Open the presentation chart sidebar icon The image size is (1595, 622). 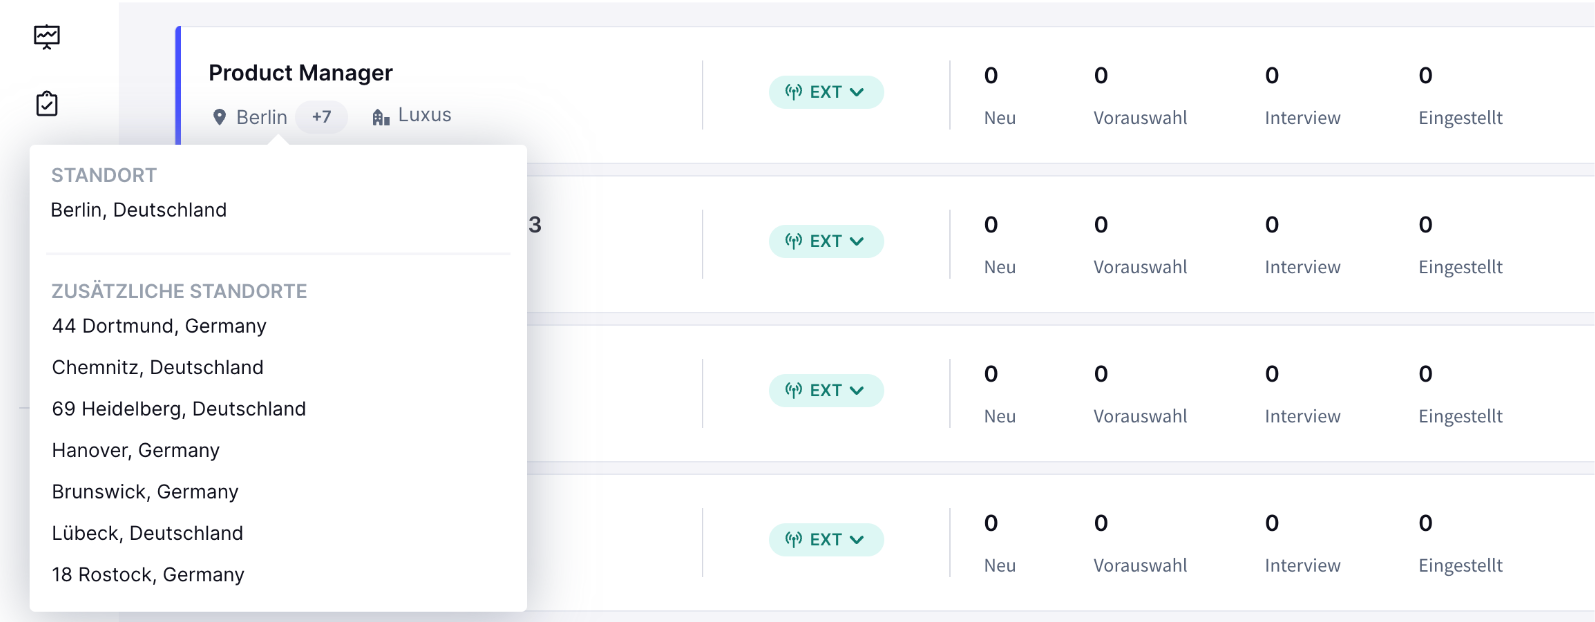[47, 37]
